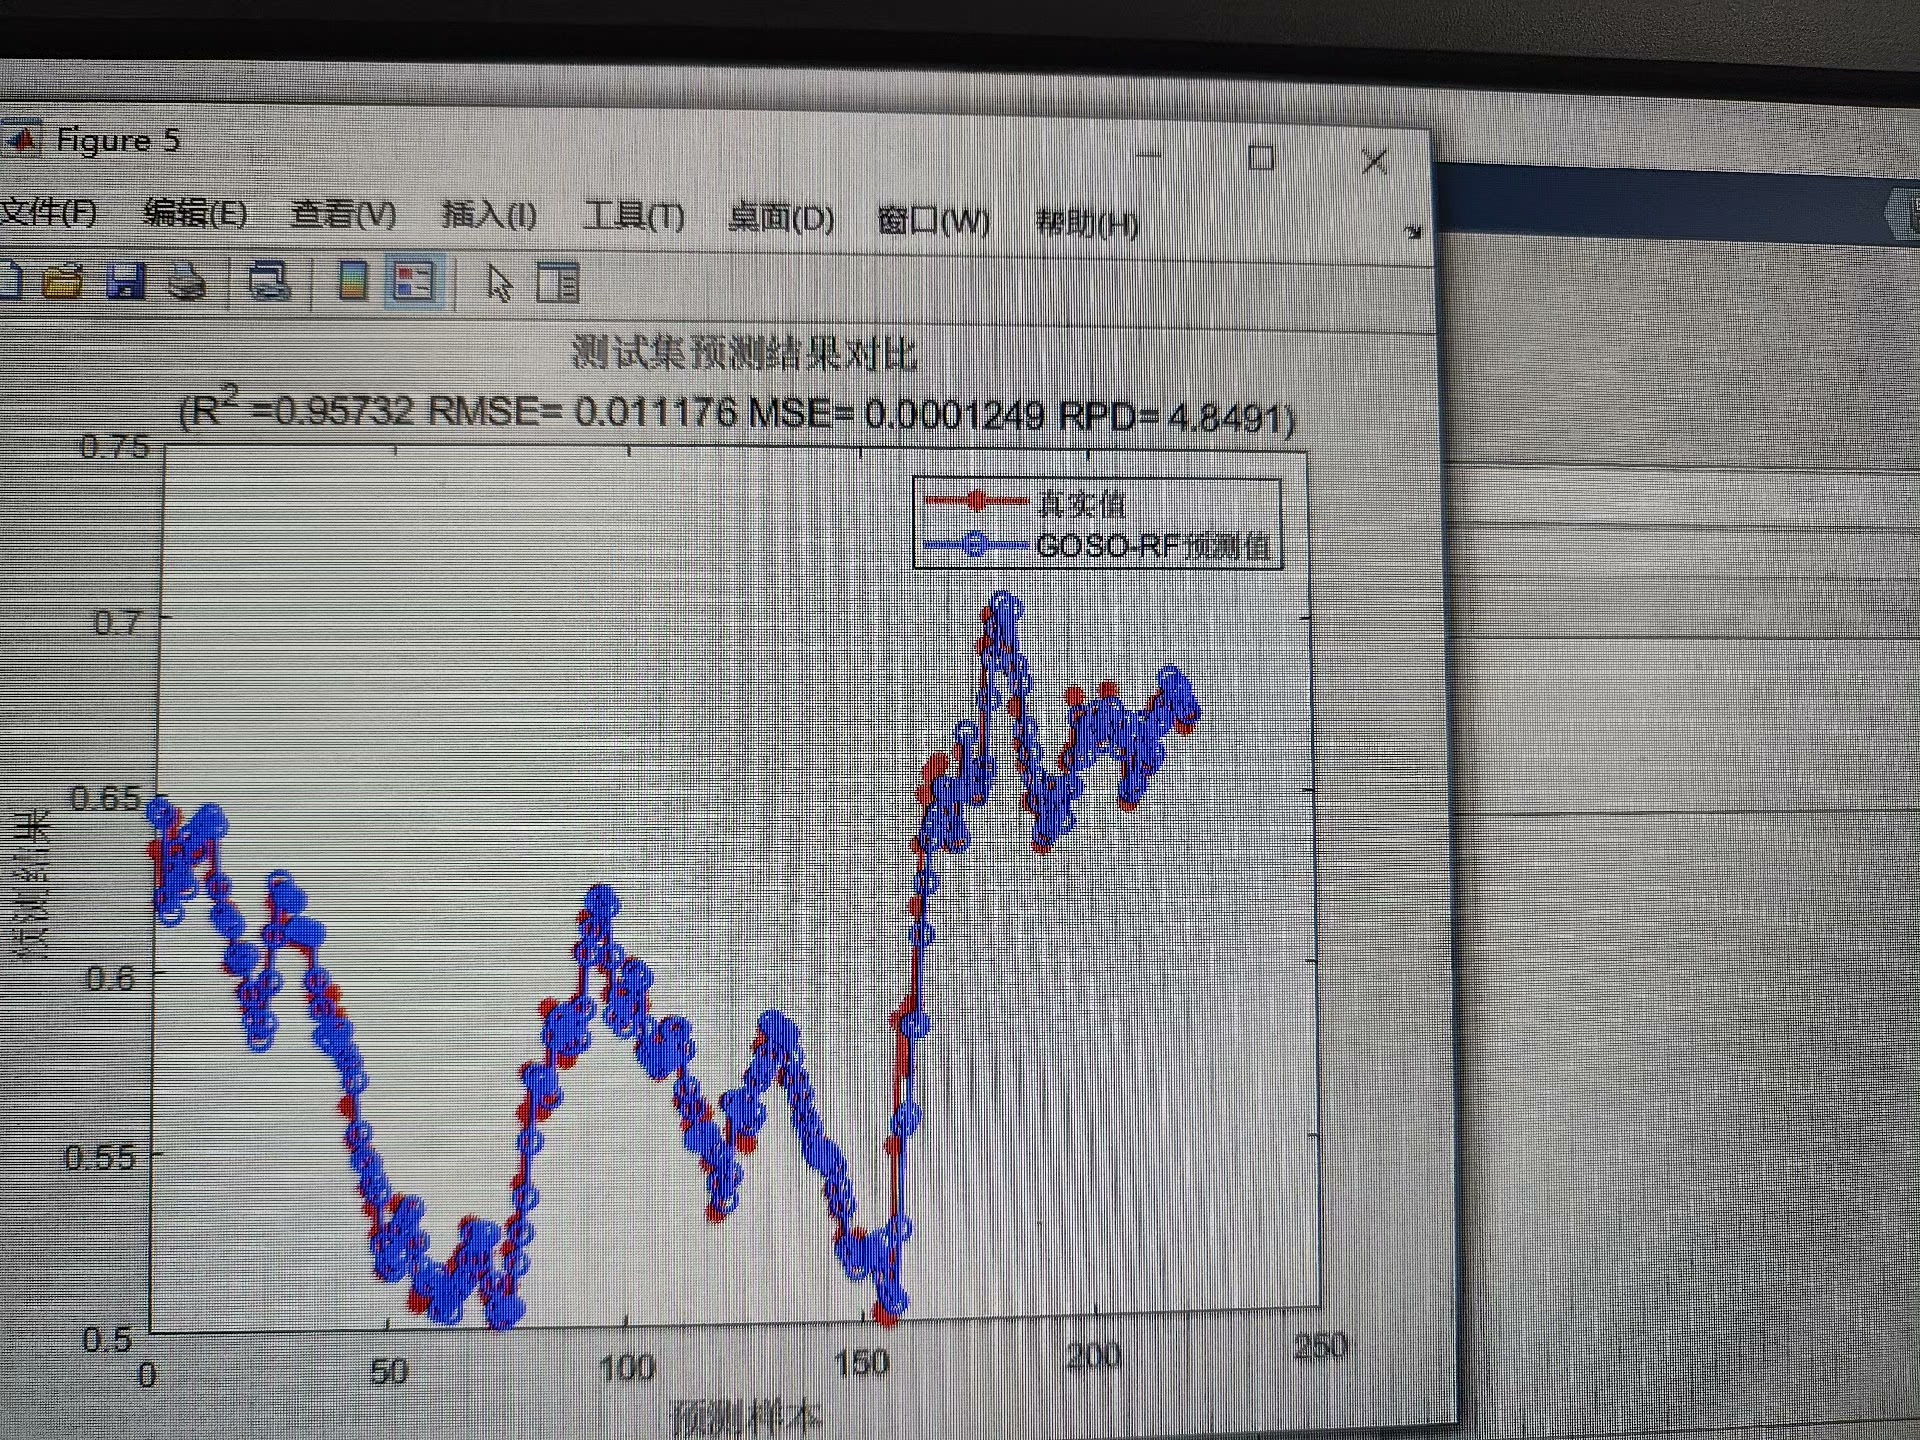Click the Print Figure icon
1920x1440 pixels.
pos(187,283)
